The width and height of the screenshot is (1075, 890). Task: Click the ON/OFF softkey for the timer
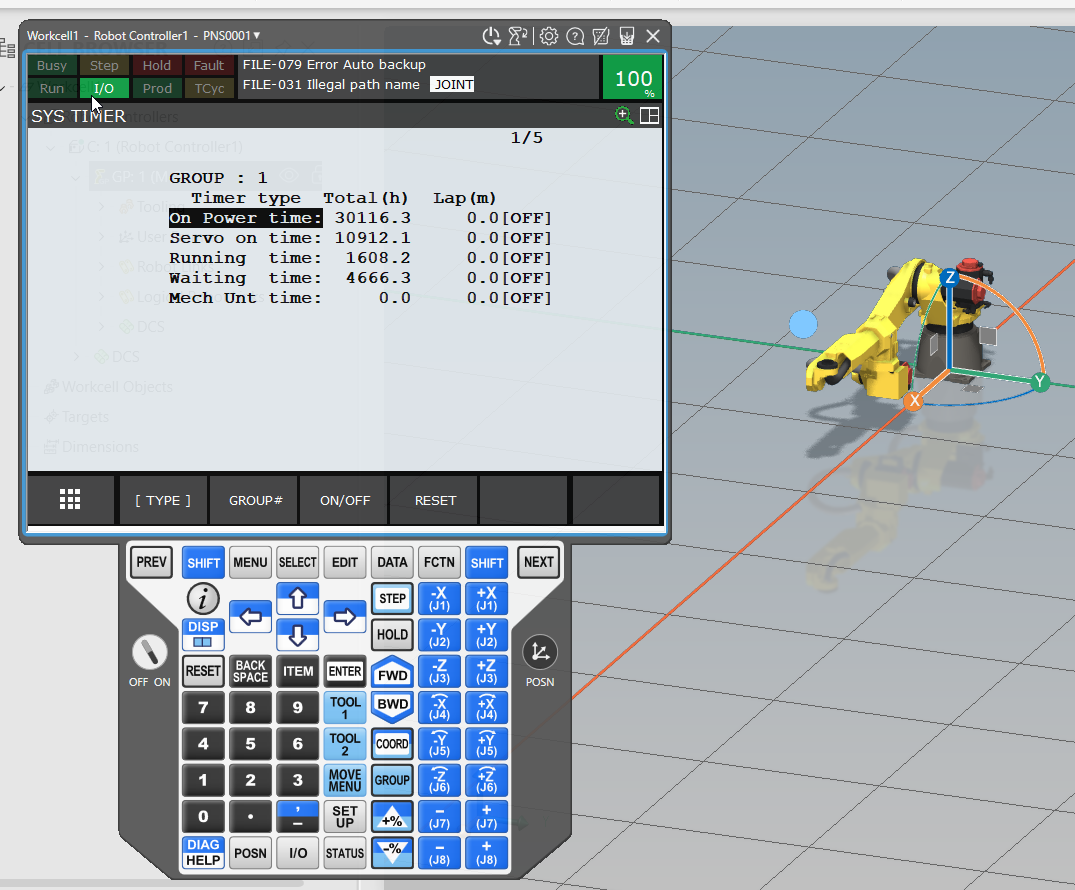click(x=345, y=500)
